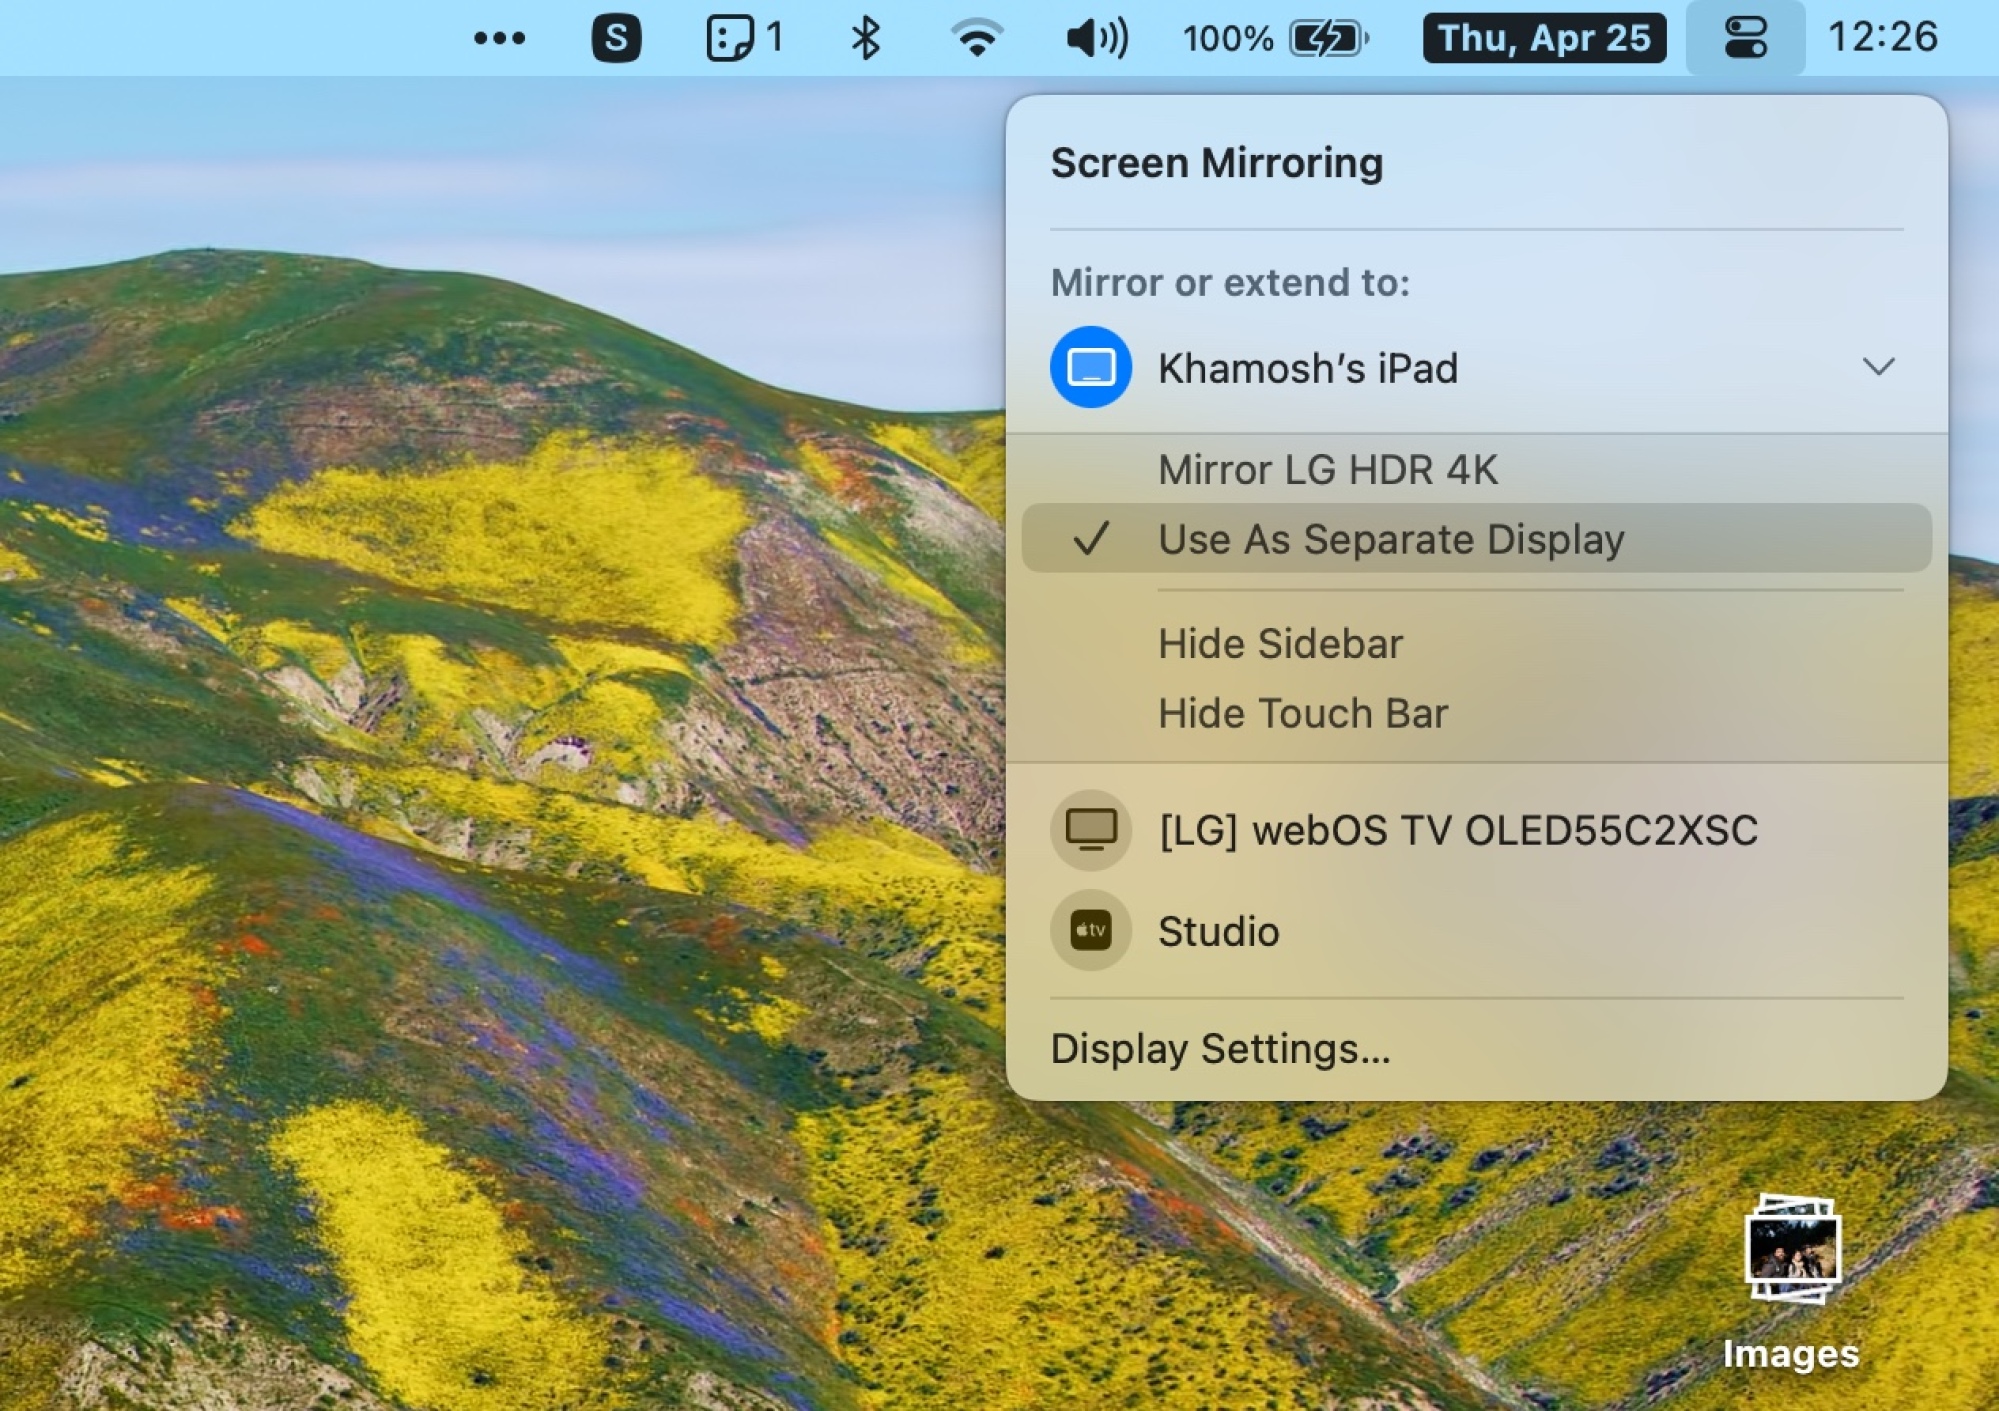Toggle Mirror LG HDR 4K option
The height and width of the screenshot is (1411, 1999).
(x=1329, y=469)
